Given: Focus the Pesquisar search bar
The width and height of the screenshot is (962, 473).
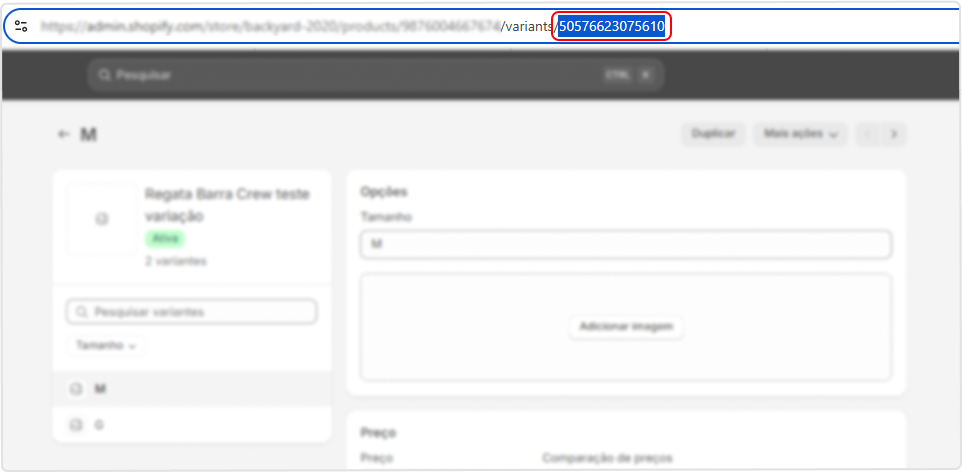Looking at the screenshot, I should 376,75.
